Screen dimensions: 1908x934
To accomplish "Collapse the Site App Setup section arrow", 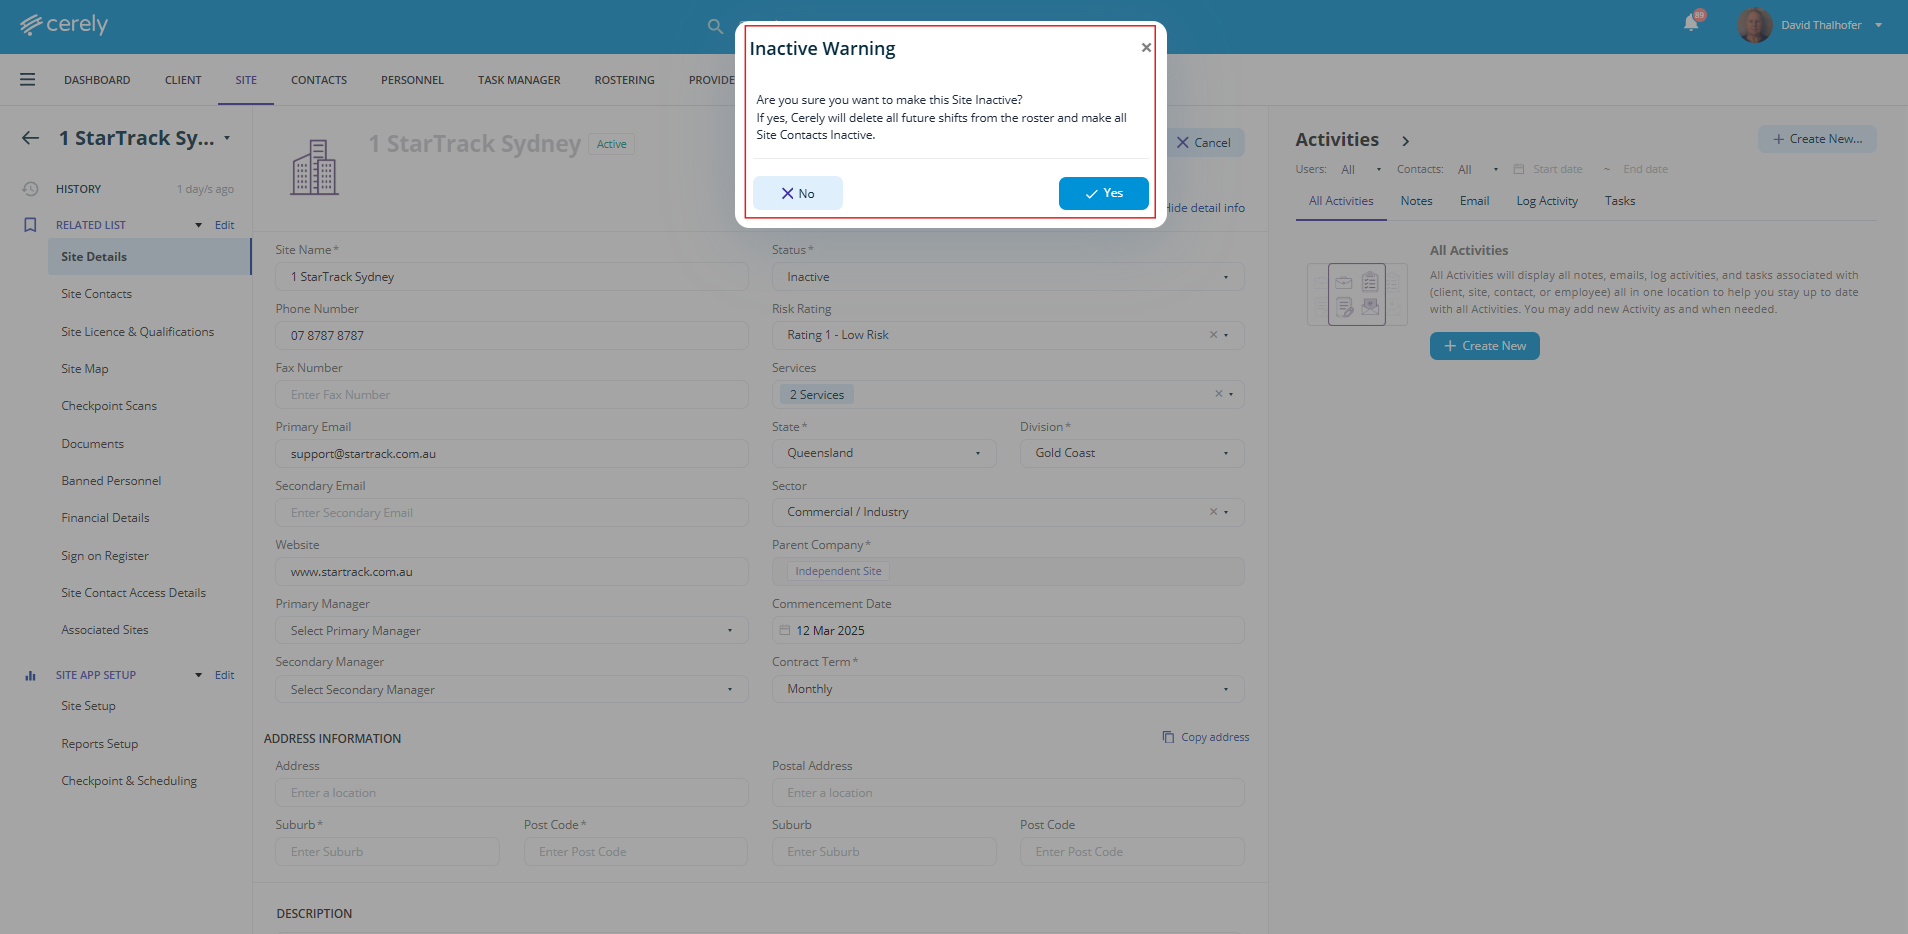I will 198,675.
